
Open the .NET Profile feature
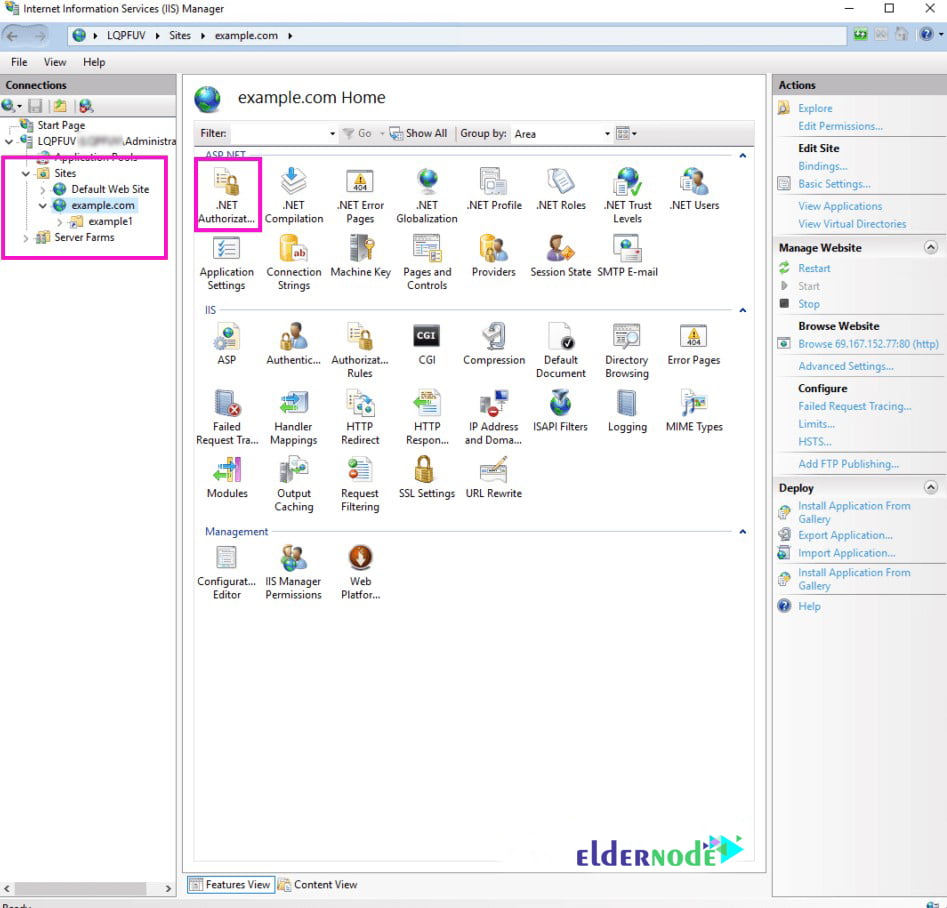(494, 188)
